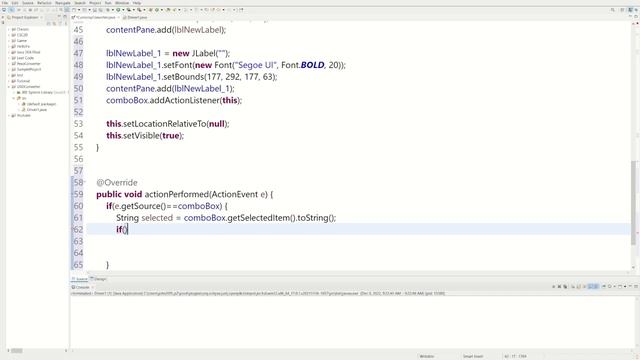
Task: Open the Window menu
Action: (x=122, y=3)
